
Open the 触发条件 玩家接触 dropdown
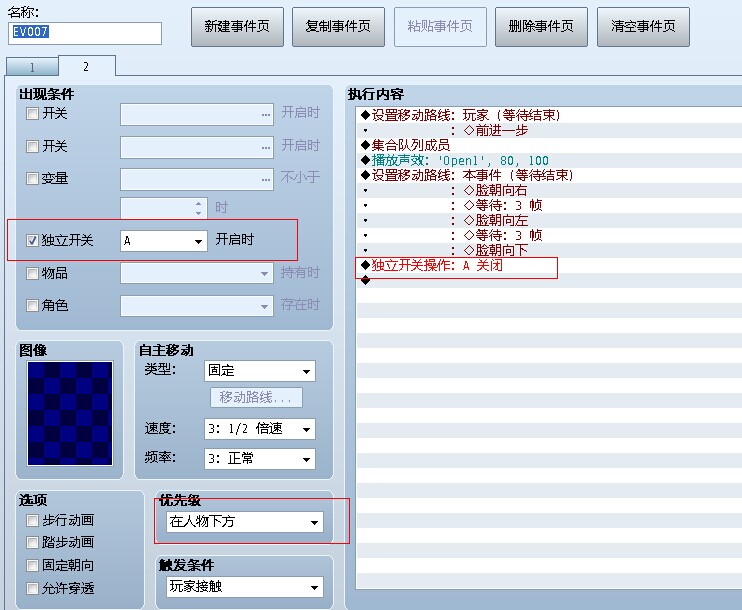point(245,587)
